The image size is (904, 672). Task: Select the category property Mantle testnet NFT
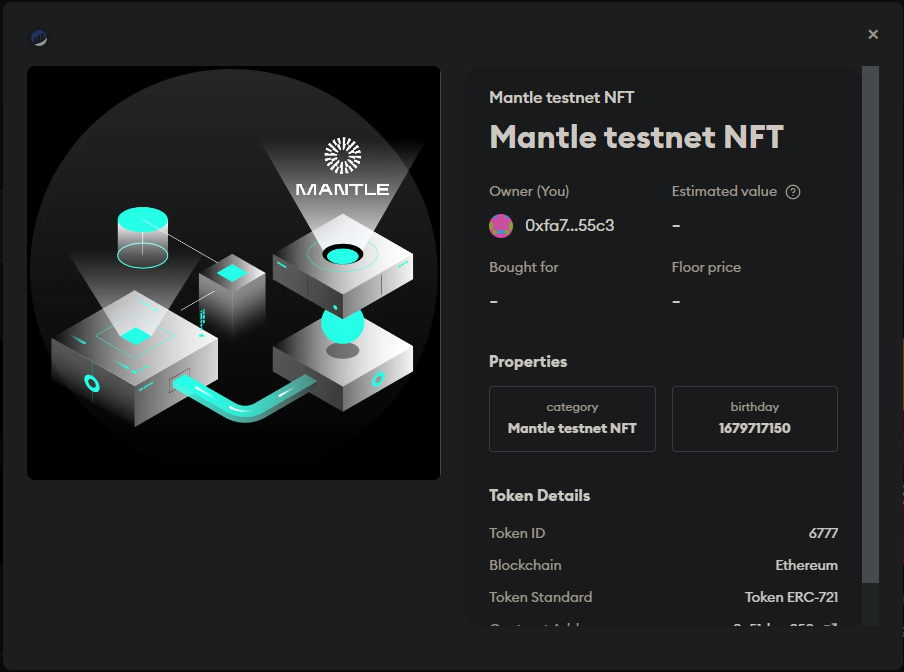[x=572, y=418]
